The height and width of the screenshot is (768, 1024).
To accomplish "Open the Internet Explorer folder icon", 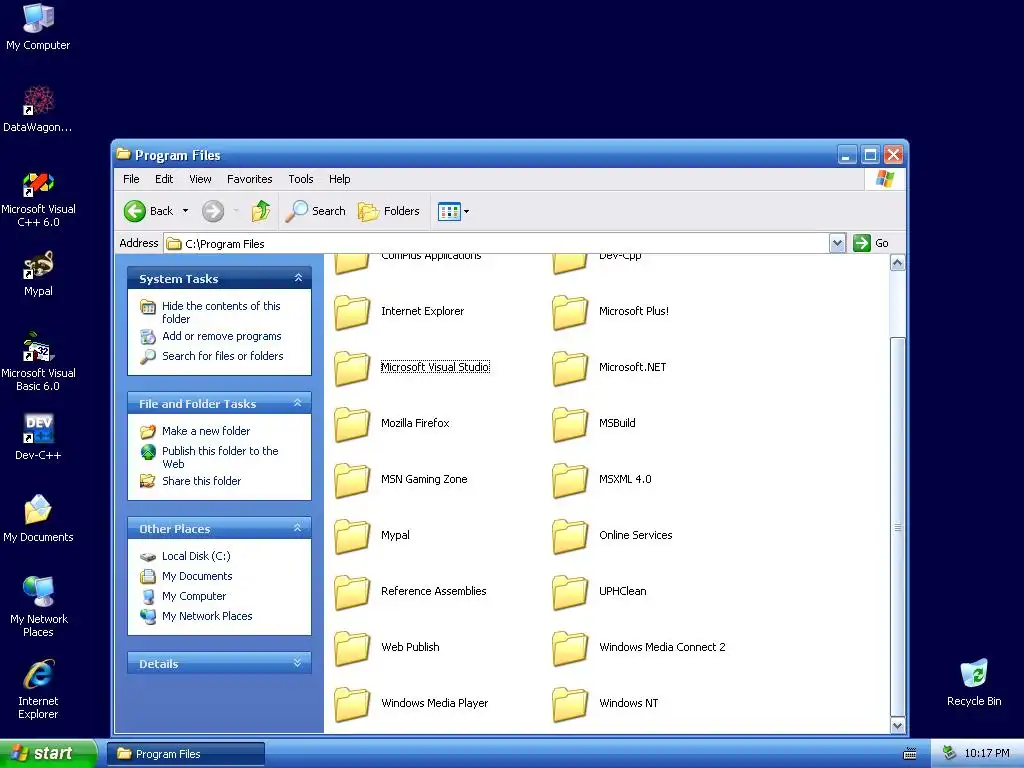I will coord(353,312).
